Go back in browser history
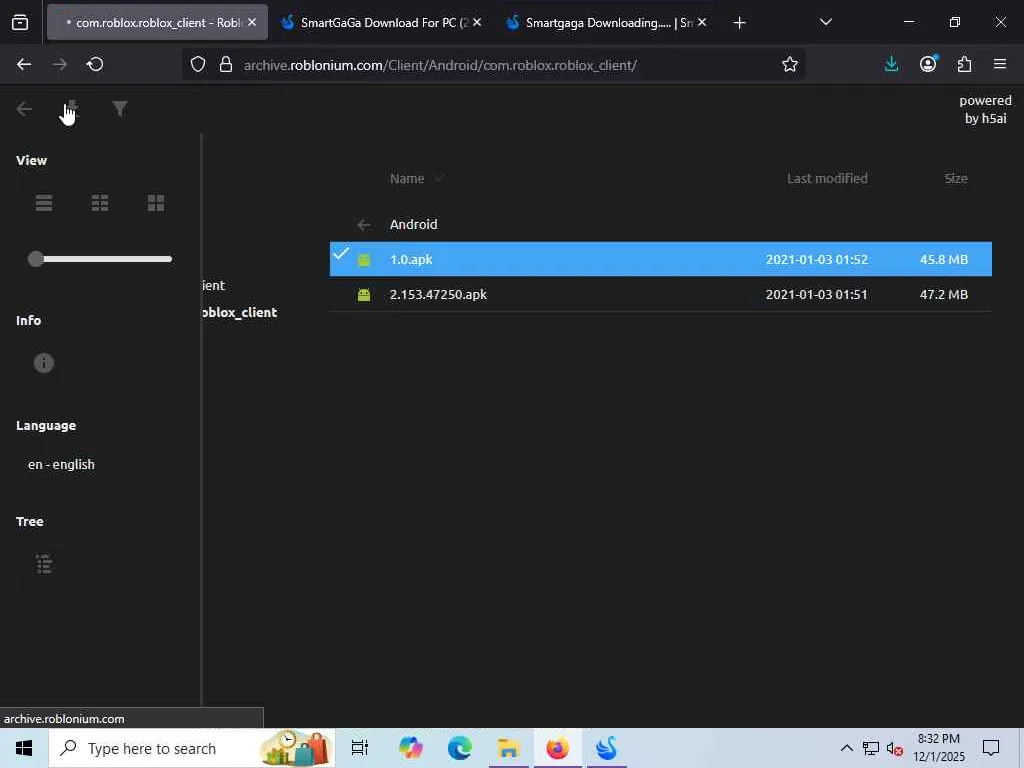This screenshot has height=768, width=1024. pyautogui.click(x=24, y=64)
